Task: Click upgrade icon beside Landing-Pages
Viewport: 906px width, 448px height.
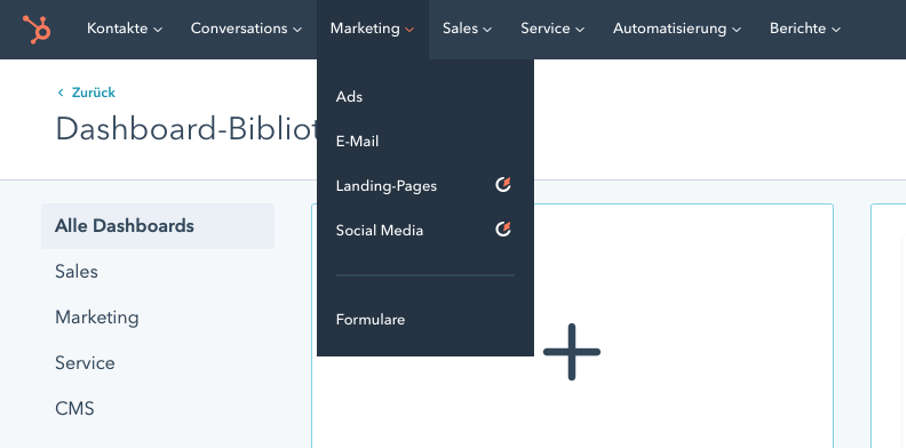Action: coord(503,185)
